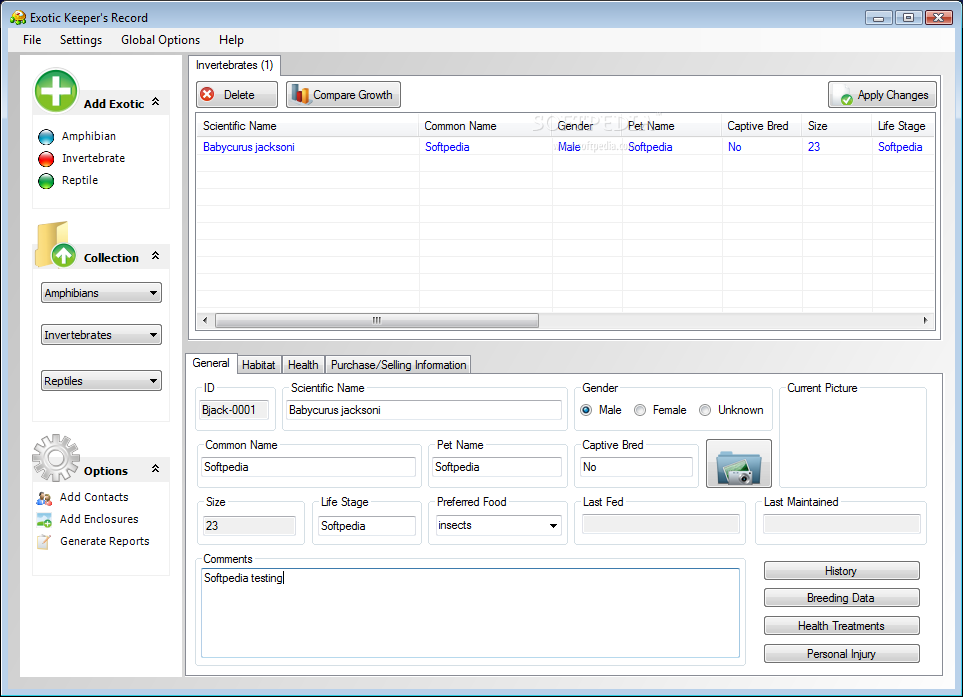963x697 pixels.
Task: Click the Common Name column header
Action: tap(485, 126)
